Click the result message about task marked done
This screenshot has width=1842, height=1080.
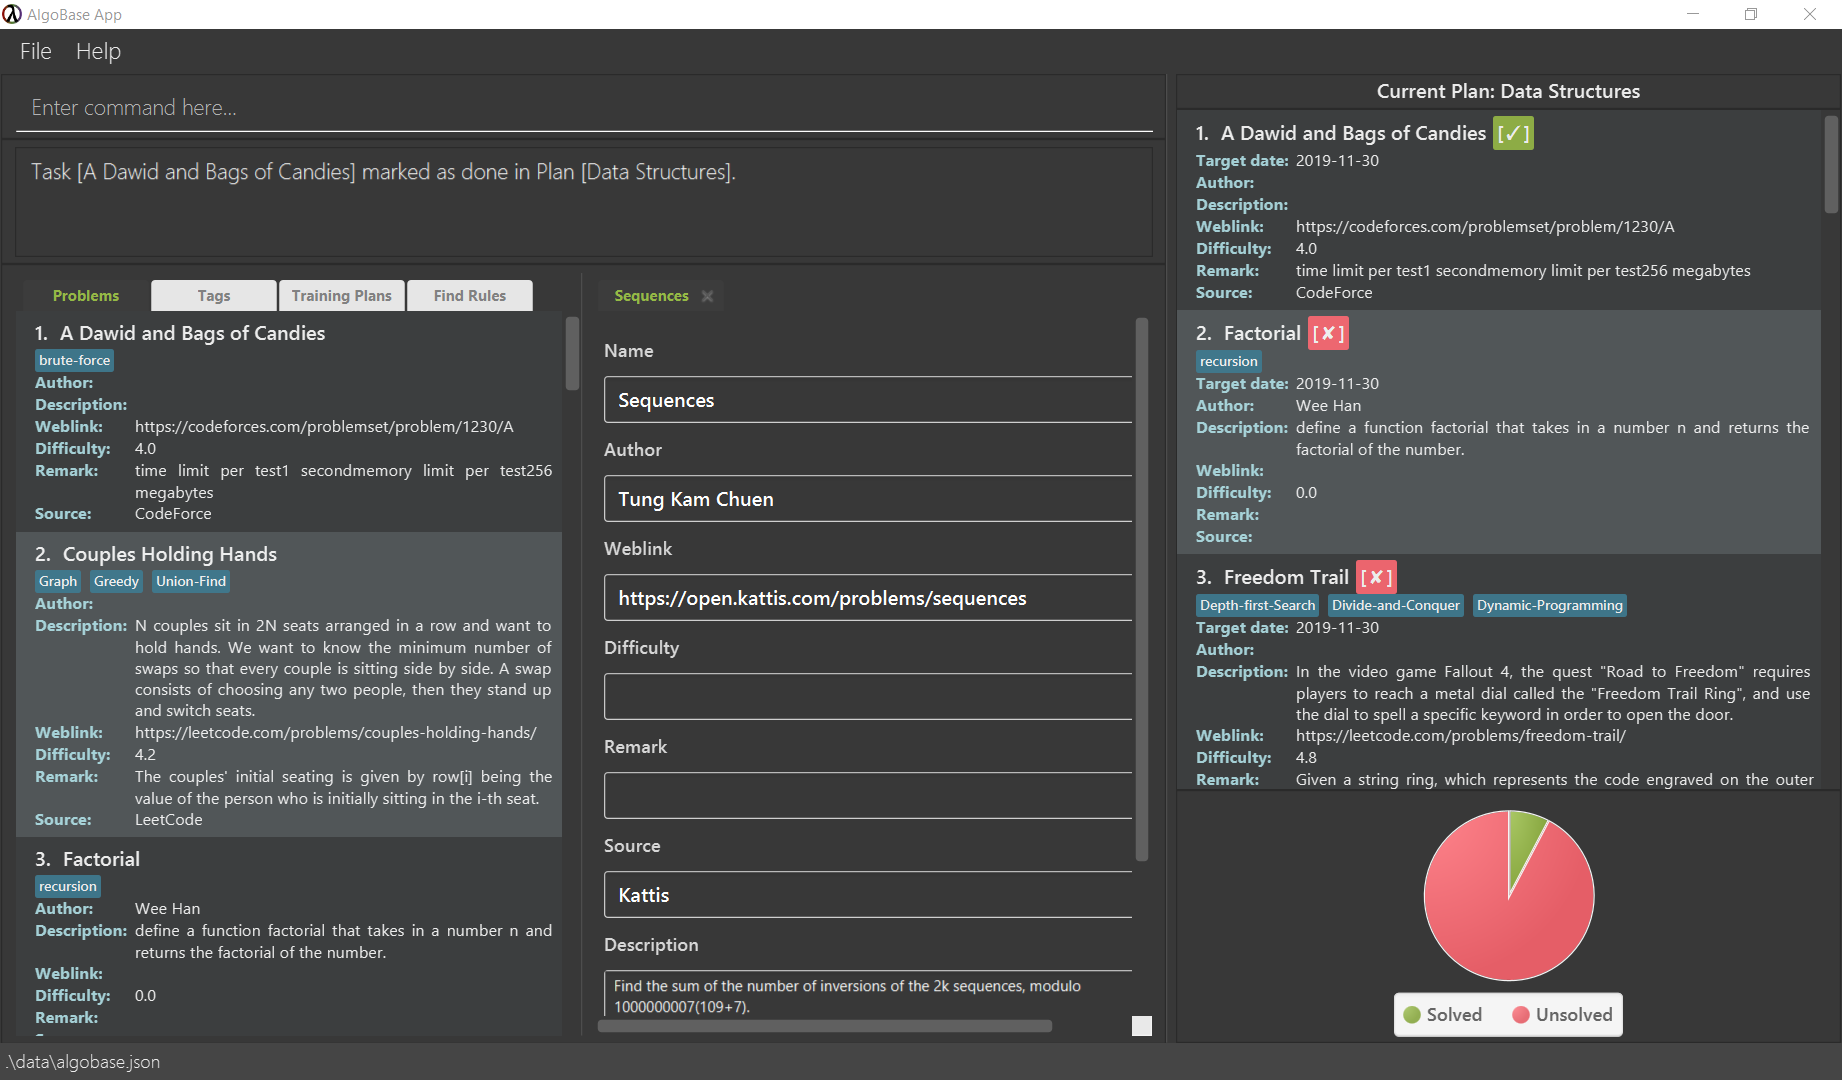pyautogui.click(x=383, y=172)
